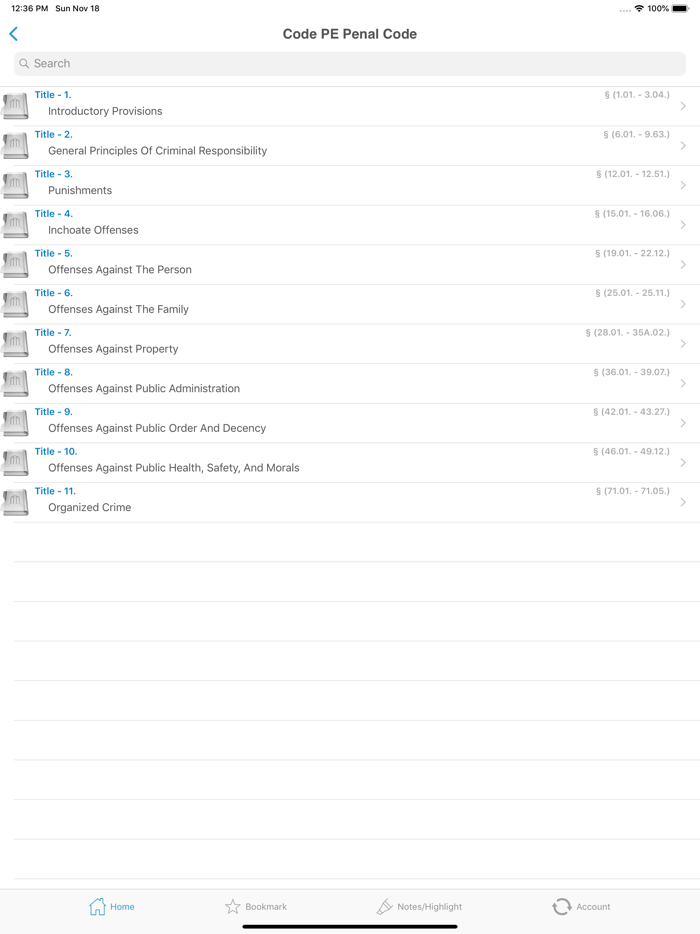This screenshot has width=700, height=934.
Task: Expand chevron for Inchoate Offenses row
Action: tap(683, 225)
